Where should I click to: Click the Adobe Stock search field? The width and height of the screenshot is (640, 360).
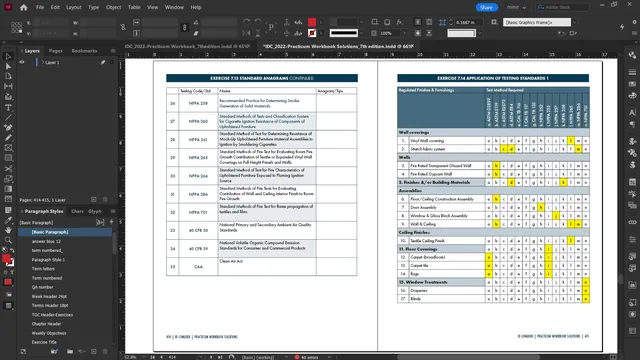click(562, 7)
